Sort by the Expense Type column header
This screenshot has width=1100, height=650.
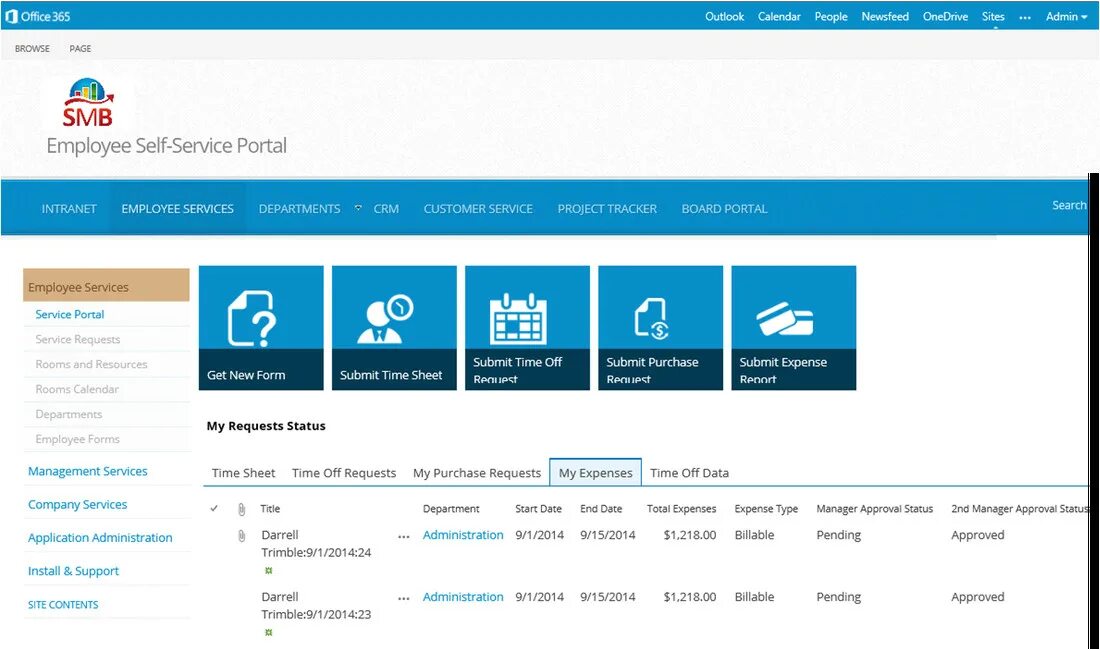click(x=766, y=508)
